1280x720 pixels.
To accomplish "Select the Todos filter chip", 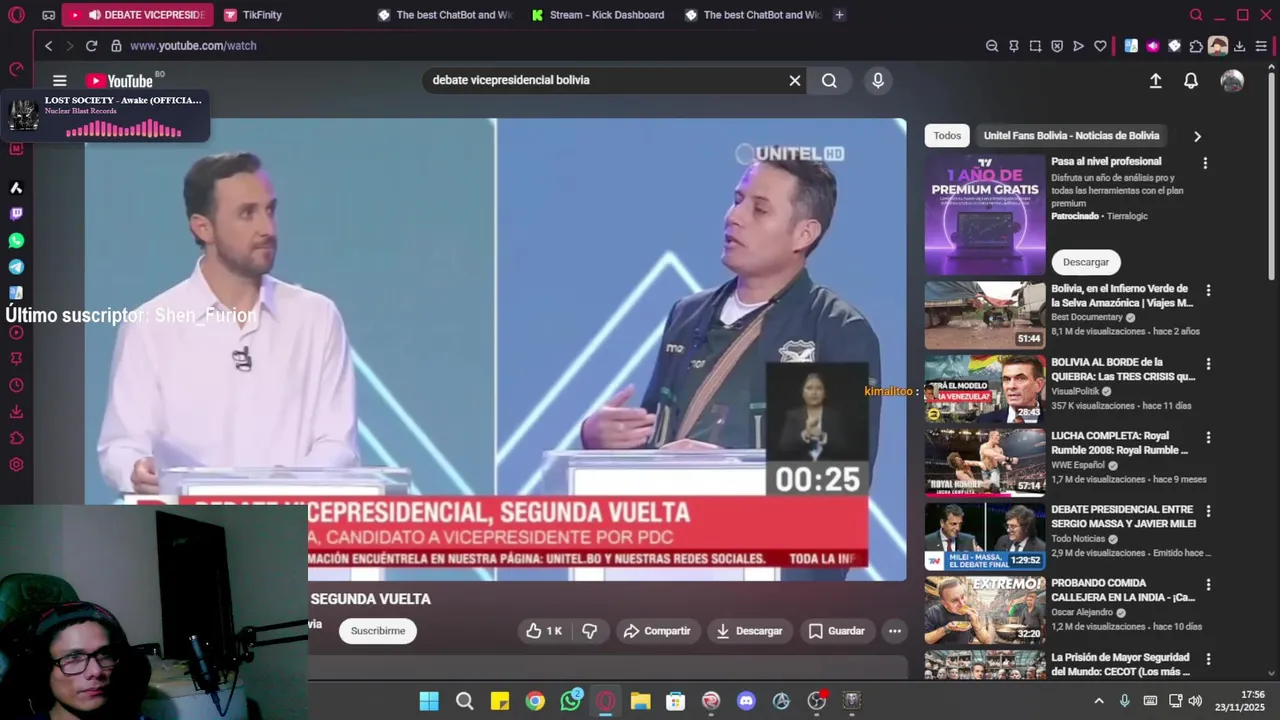I will point(947,136).
